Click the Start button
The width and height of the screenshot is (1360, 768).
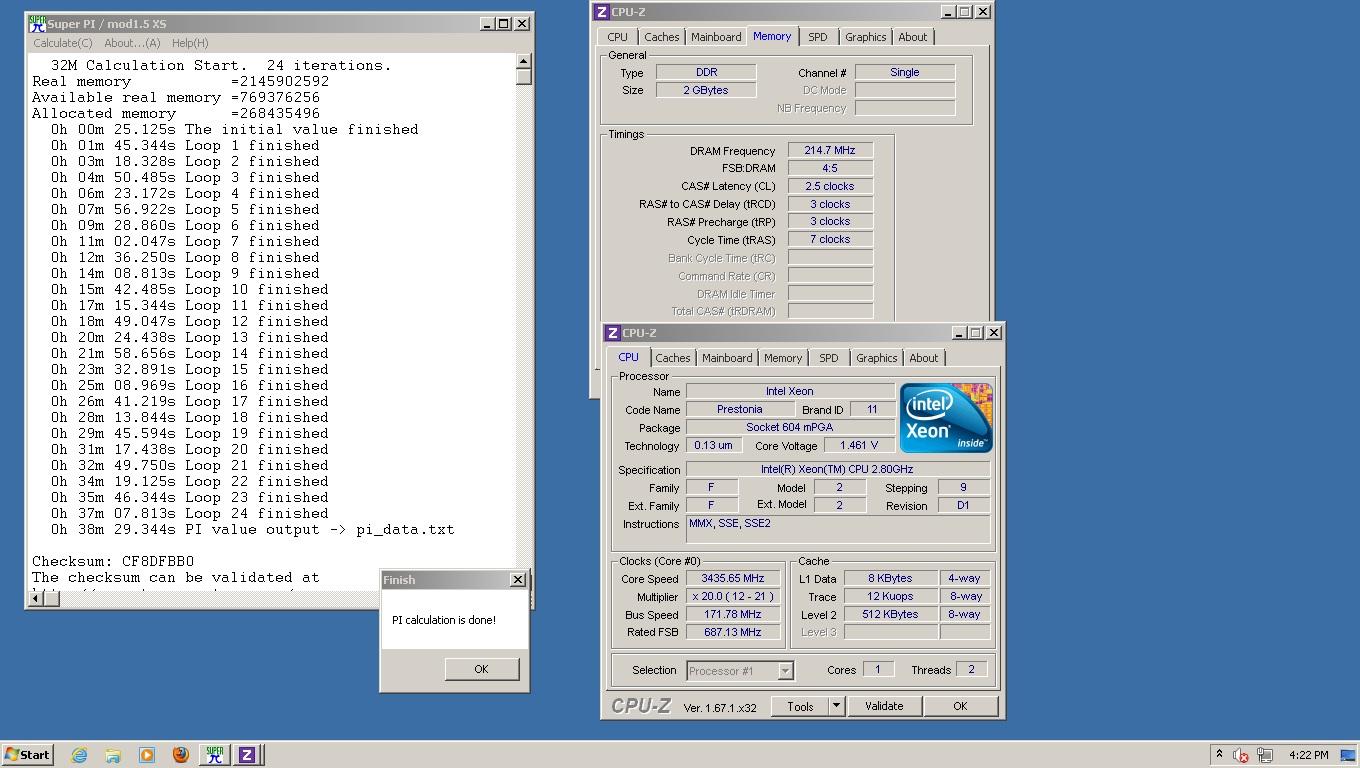27,755
